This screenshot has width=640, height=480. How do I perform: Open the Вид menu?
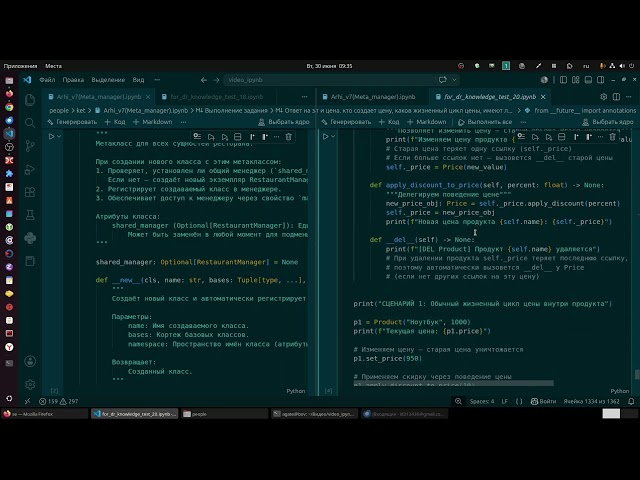(x=138, y=80)
